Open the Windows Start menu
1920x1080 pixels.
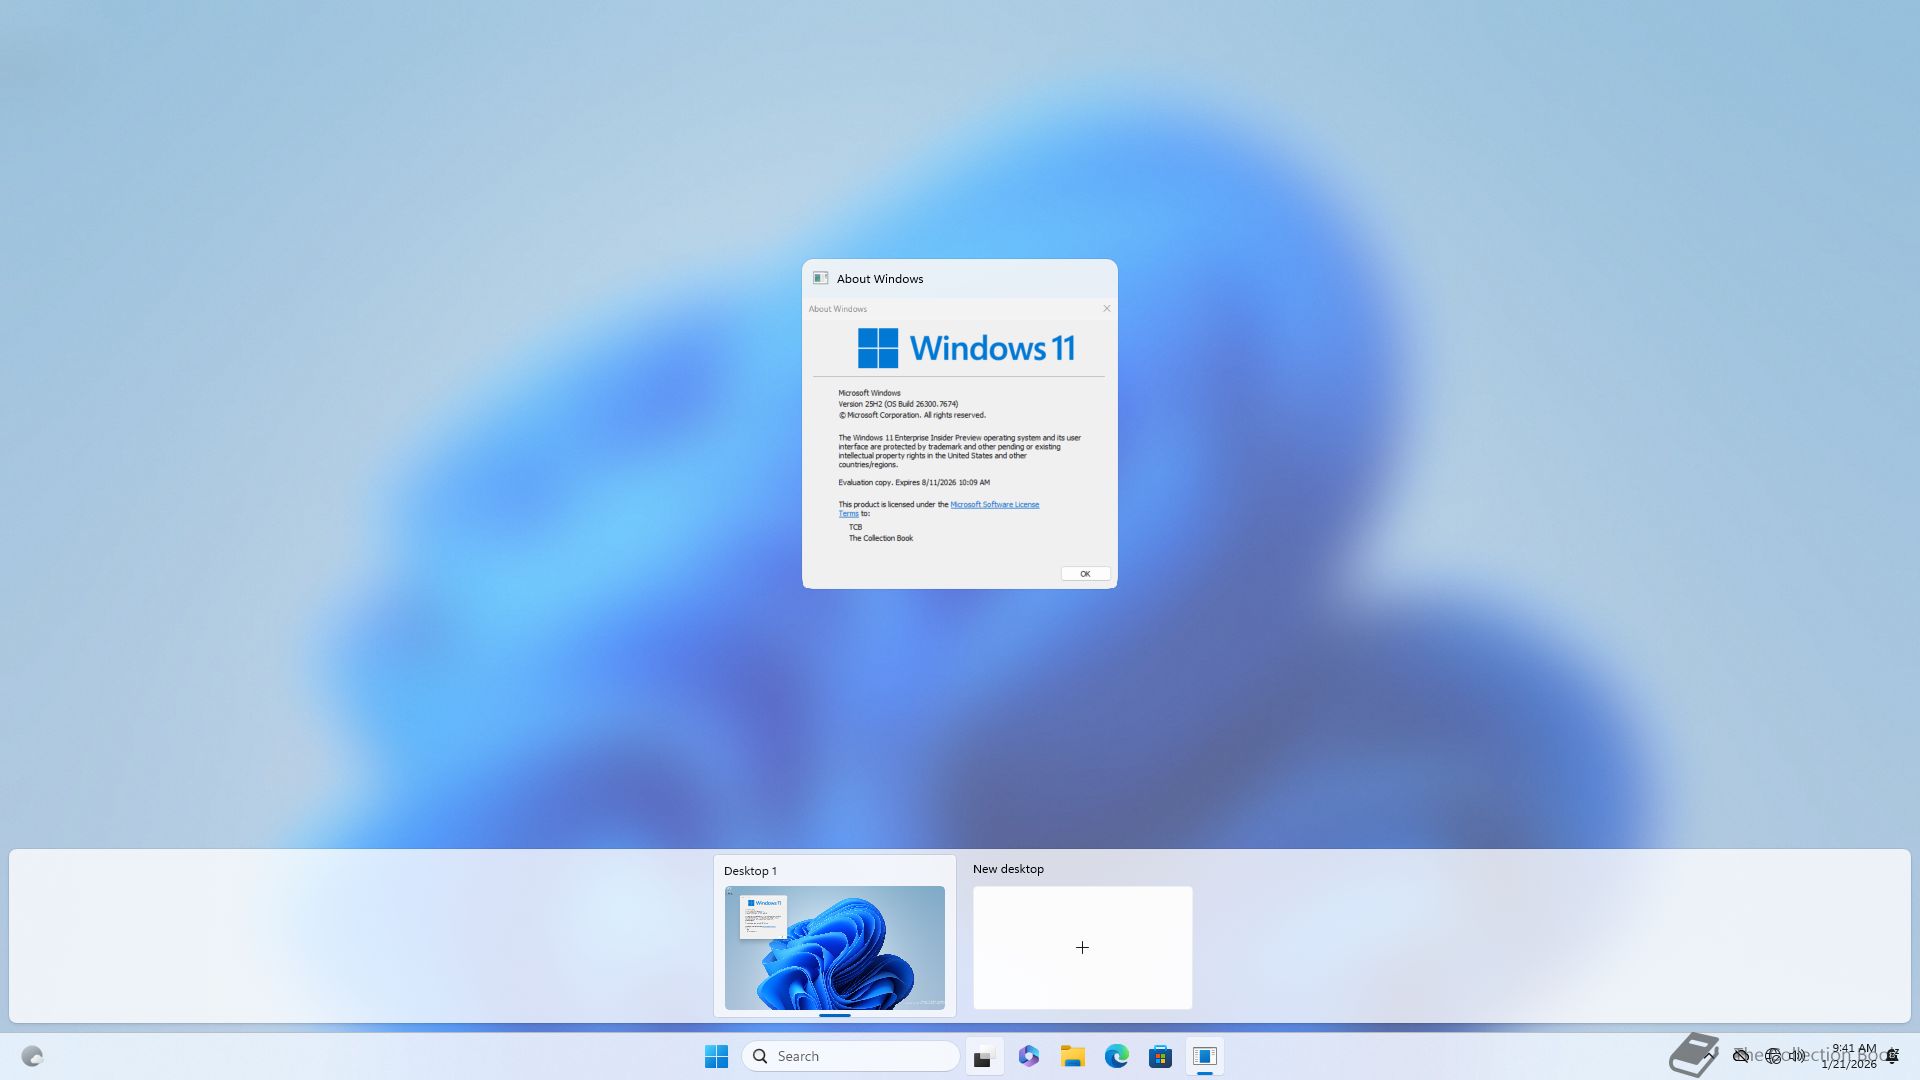click(716, 1056)
